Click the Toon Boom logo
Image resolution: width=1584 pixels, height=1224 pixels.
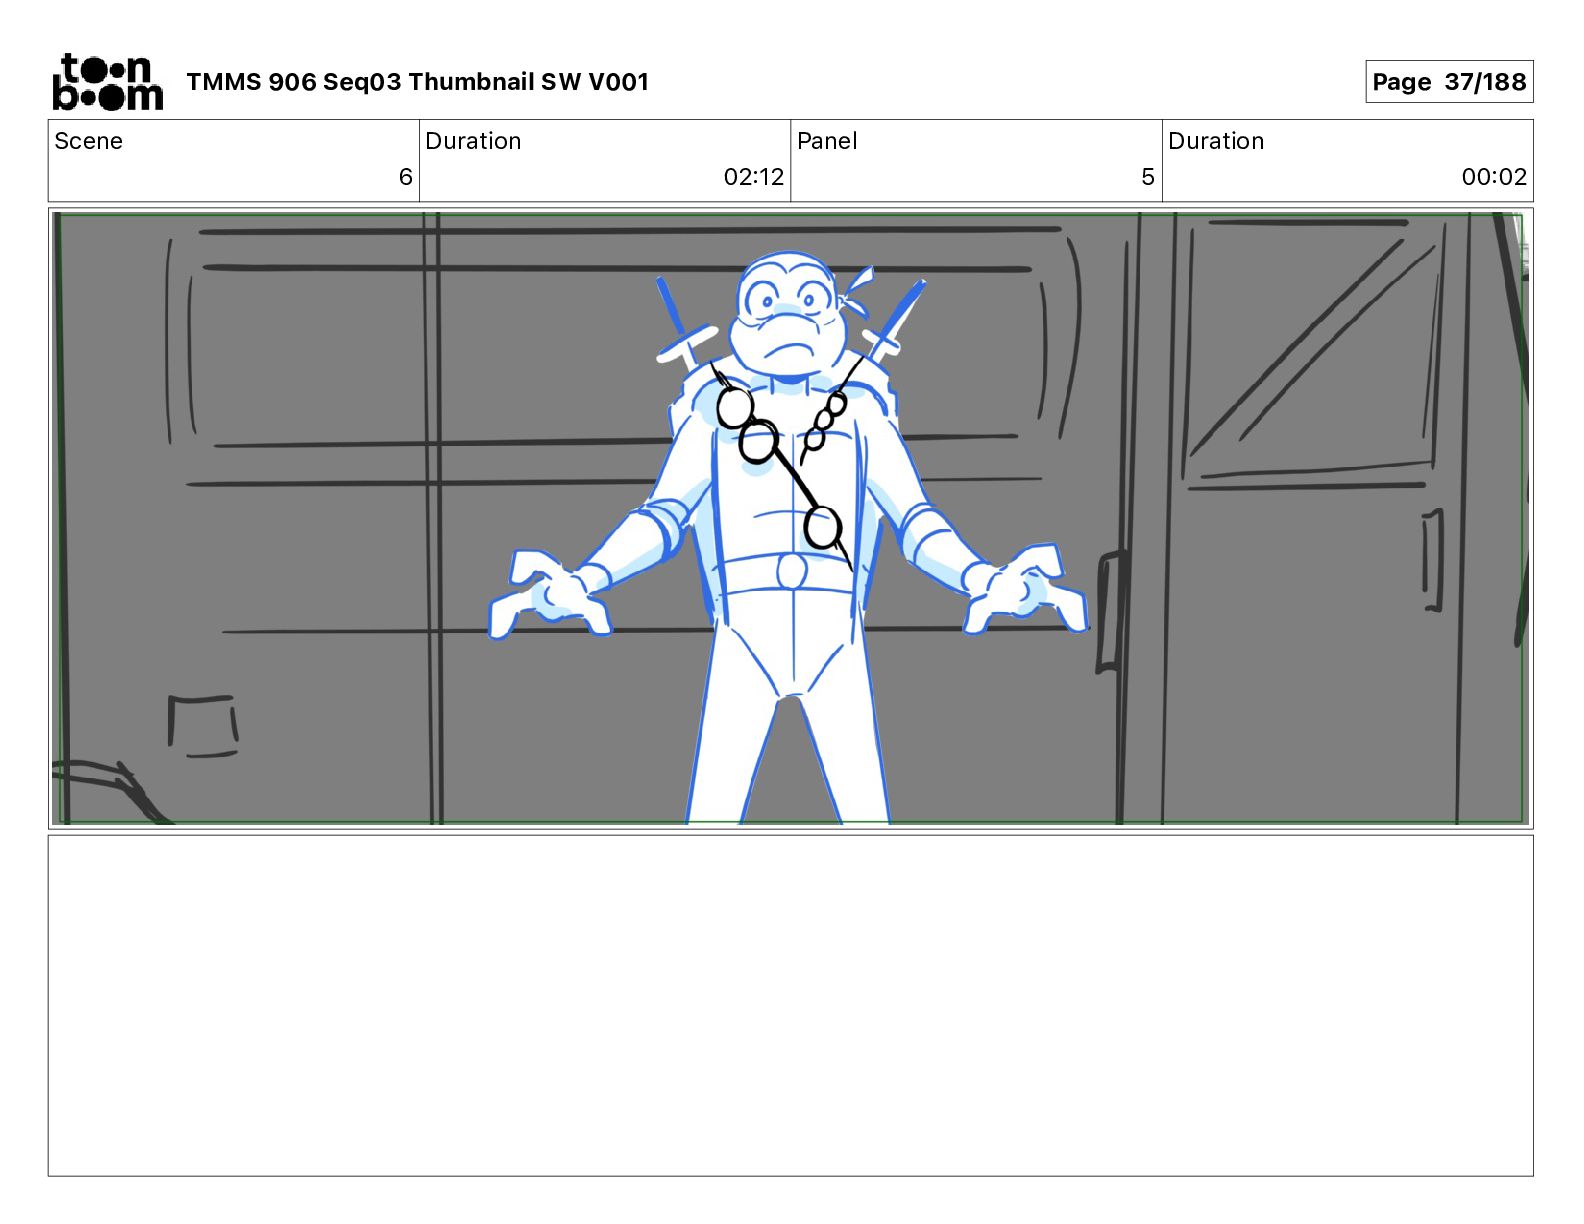click(107, 82)
